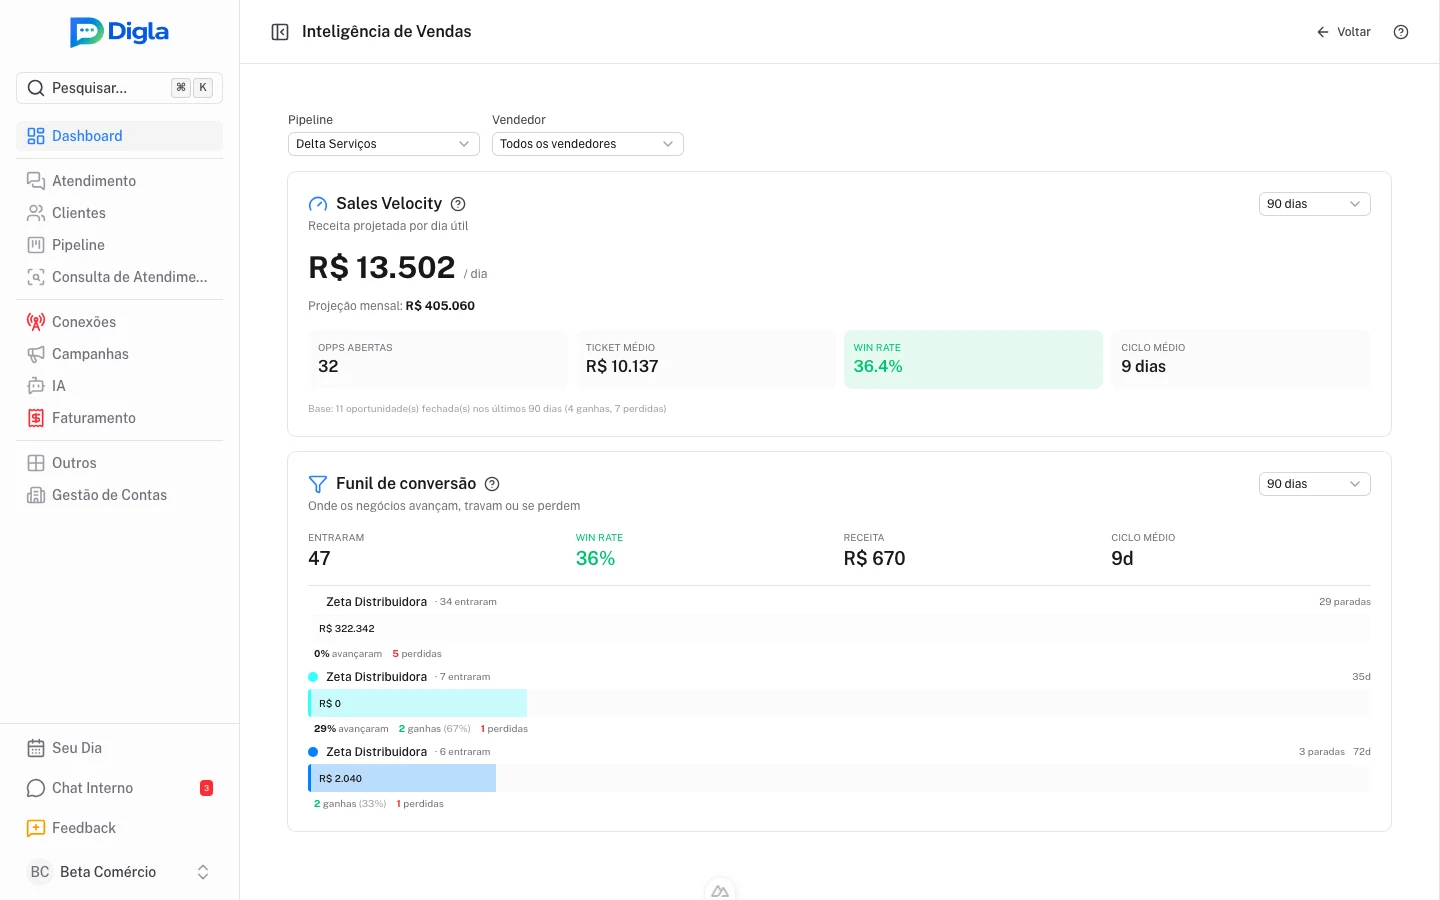Open Chat Interno from the sidebar
1440x900 pixels.
(x=119, y=788)
